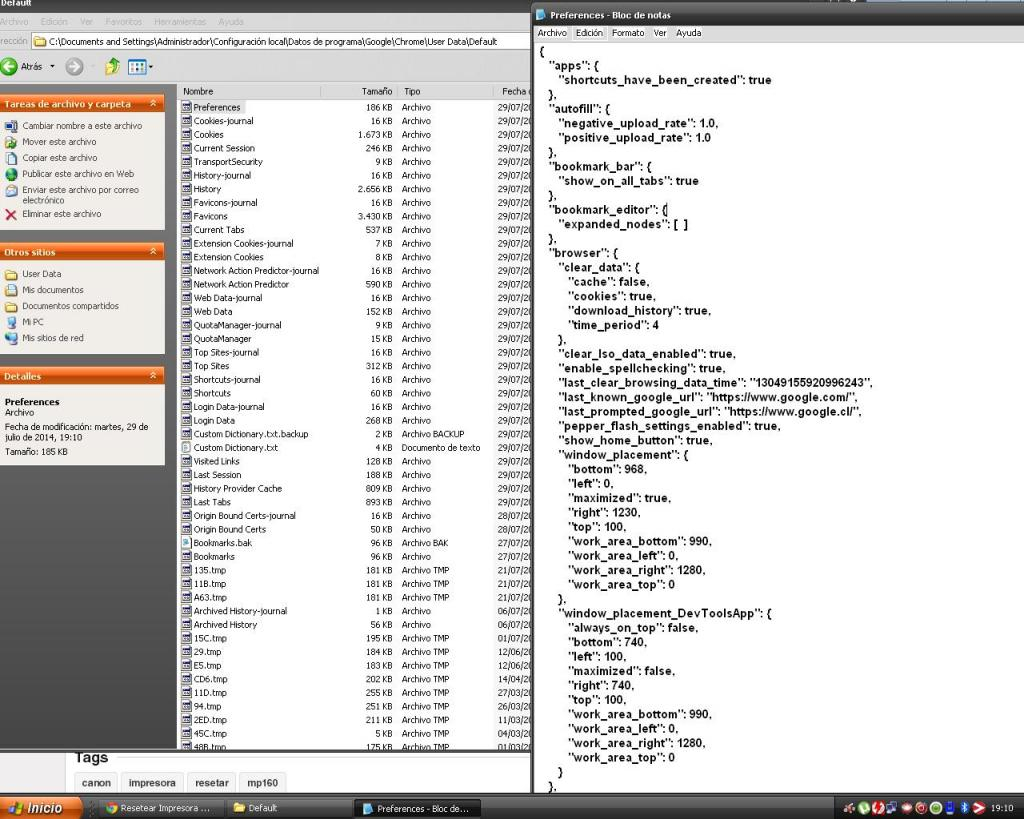The height and width of the screenshot is (819, 1024).
Task: Click the Publicar este archivo en Web icon
Action: click(x=11, y=174)
